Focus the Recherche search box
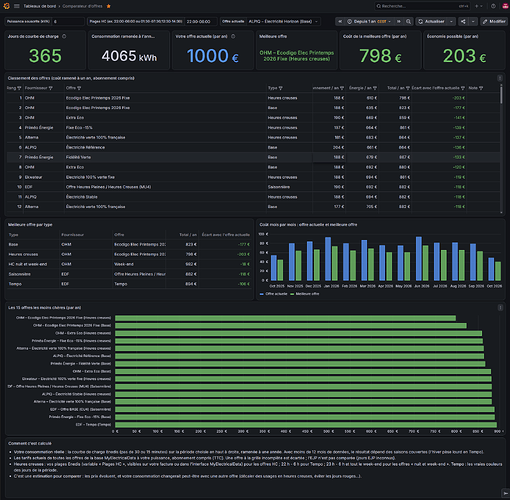510x500 pixels. click(x=422, y=6)
